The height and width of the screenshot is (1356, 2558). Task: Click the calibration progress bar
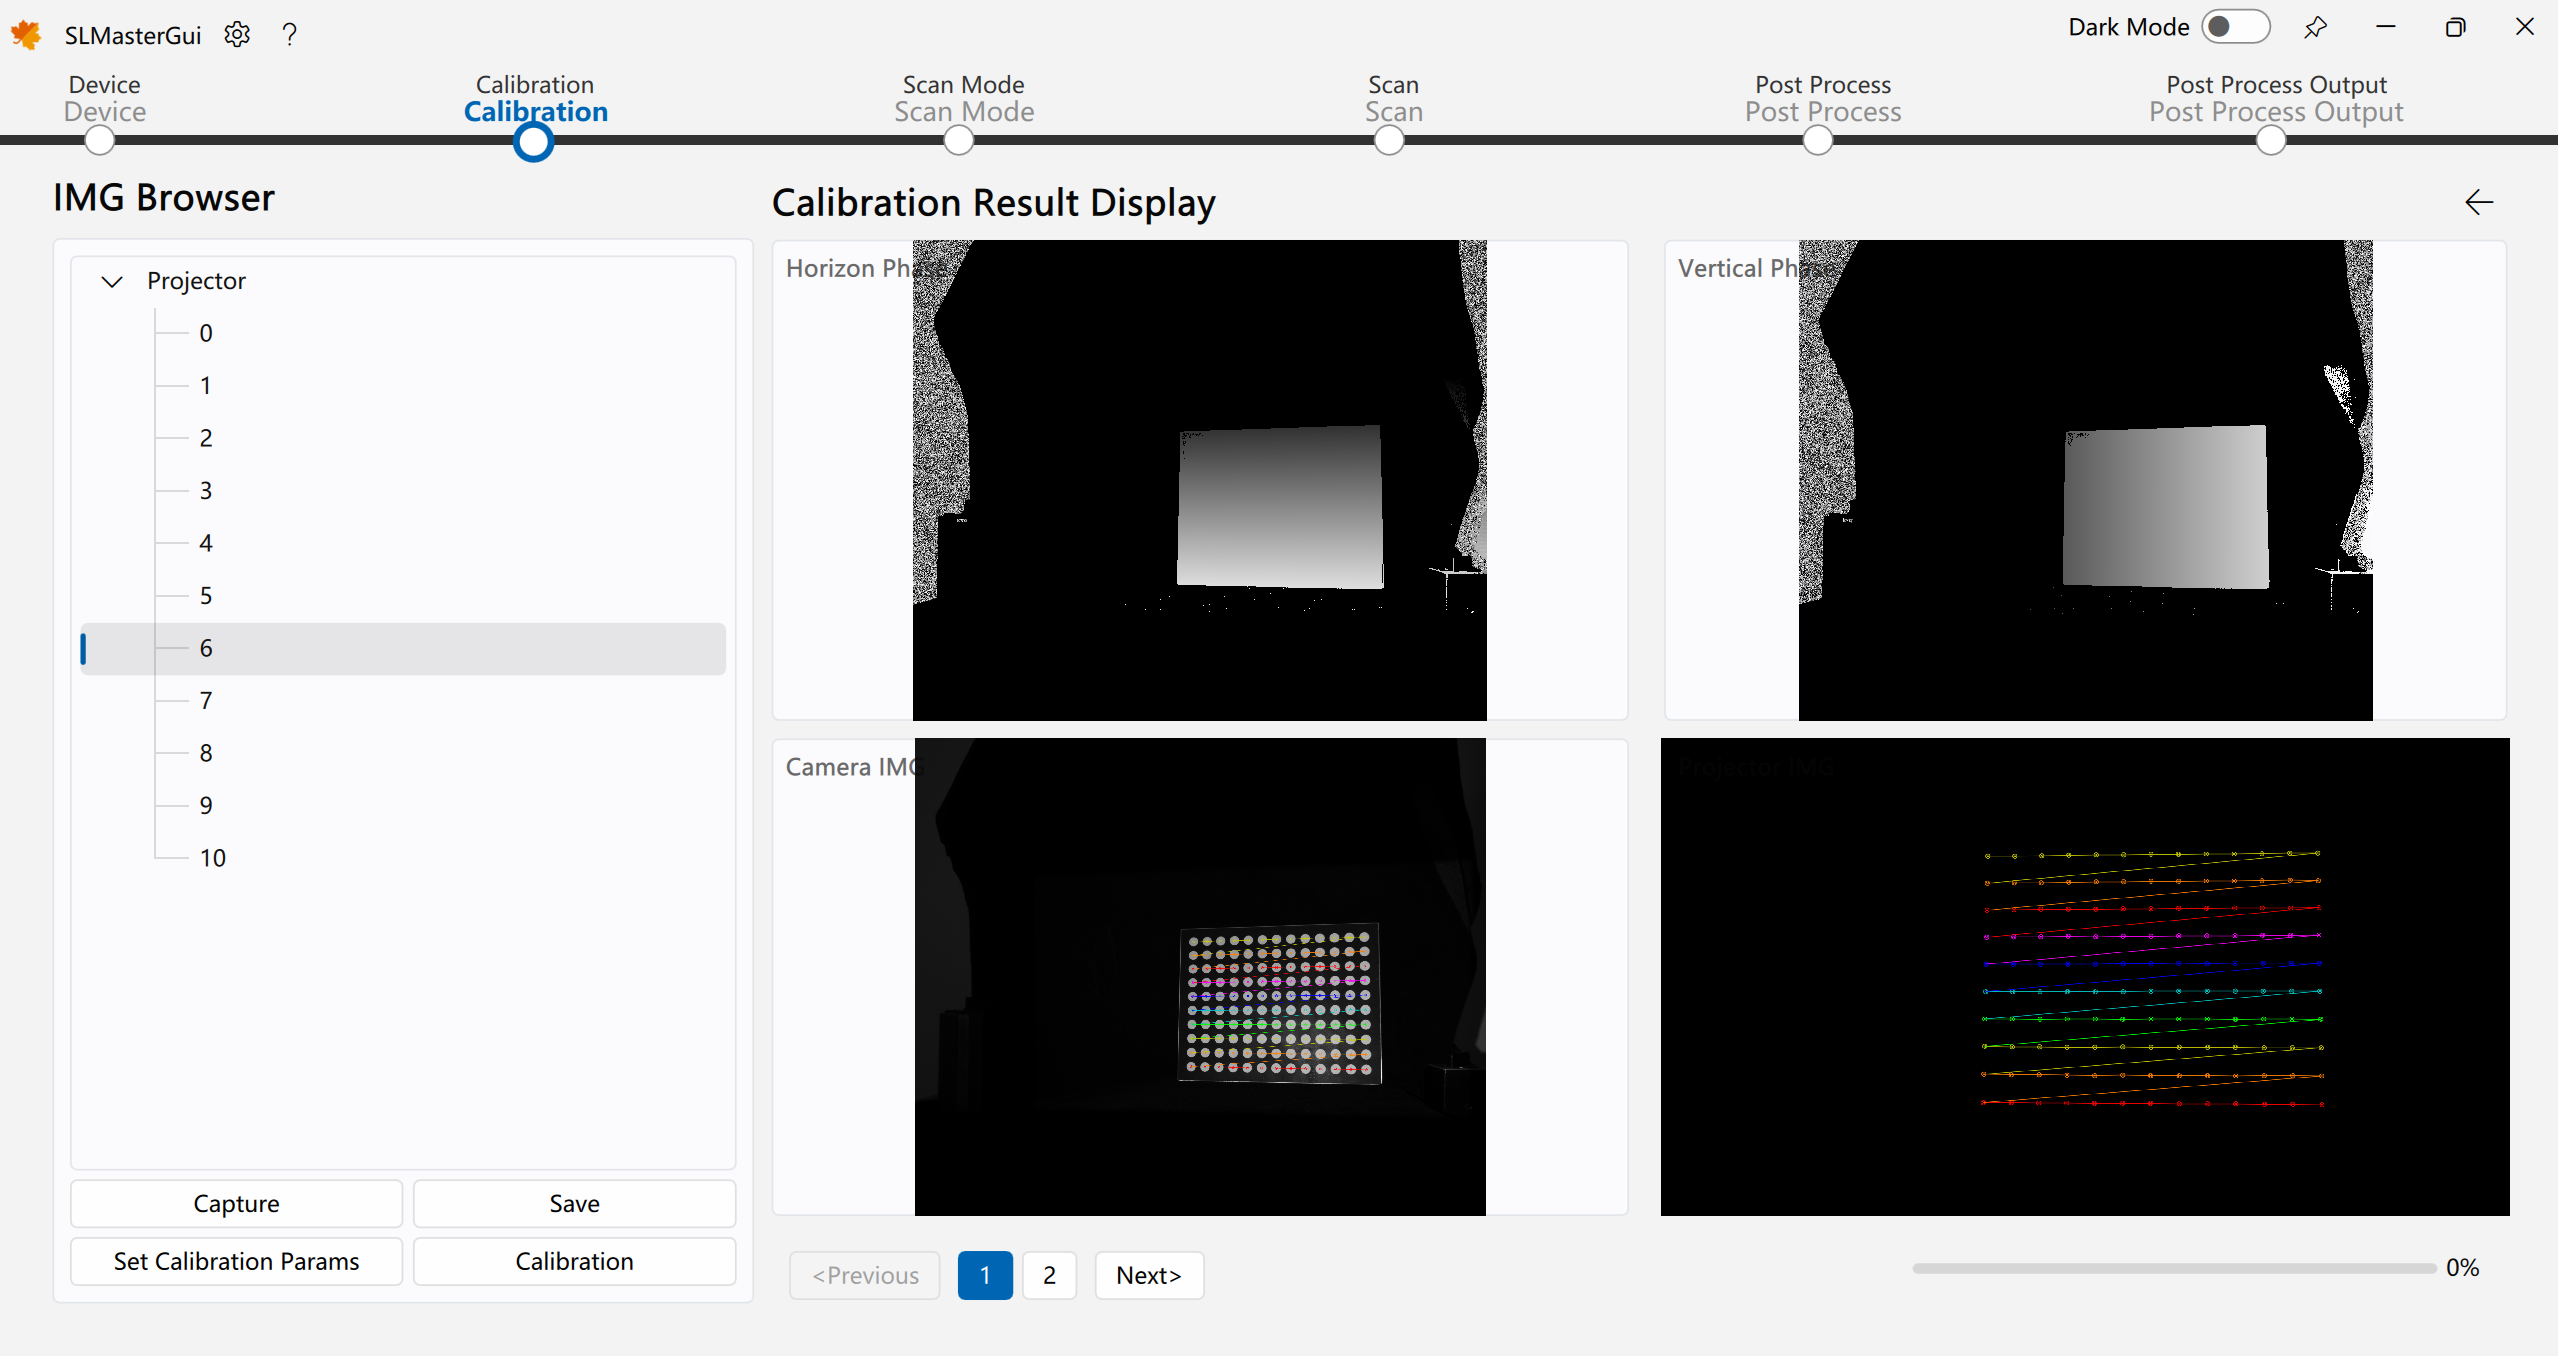(x=2173, y=1269)
